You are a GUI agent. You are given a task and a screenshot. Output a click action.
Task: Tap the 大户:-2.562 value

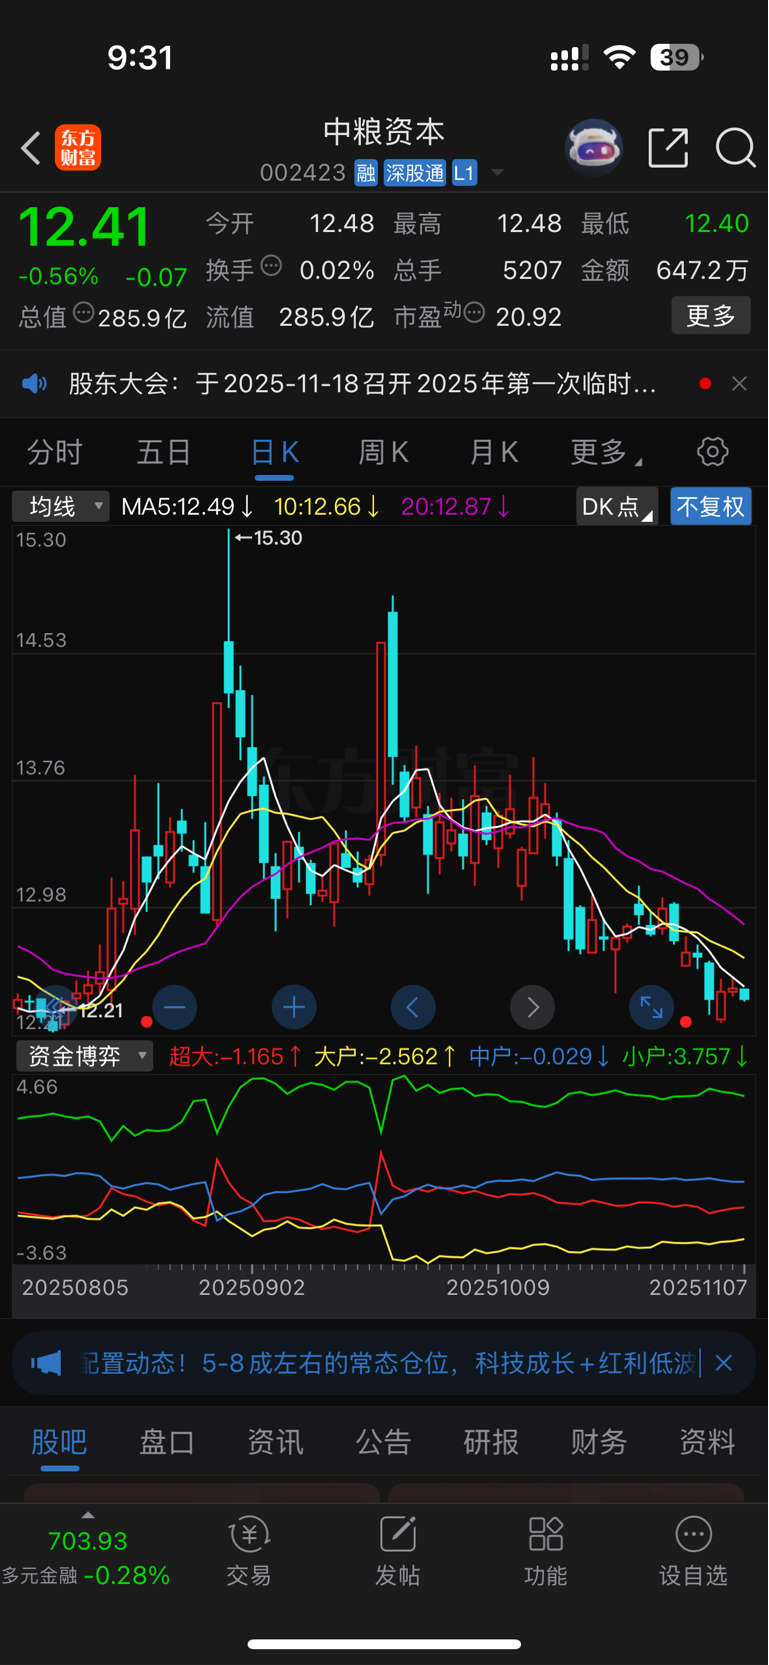(x=385, y=1056)
